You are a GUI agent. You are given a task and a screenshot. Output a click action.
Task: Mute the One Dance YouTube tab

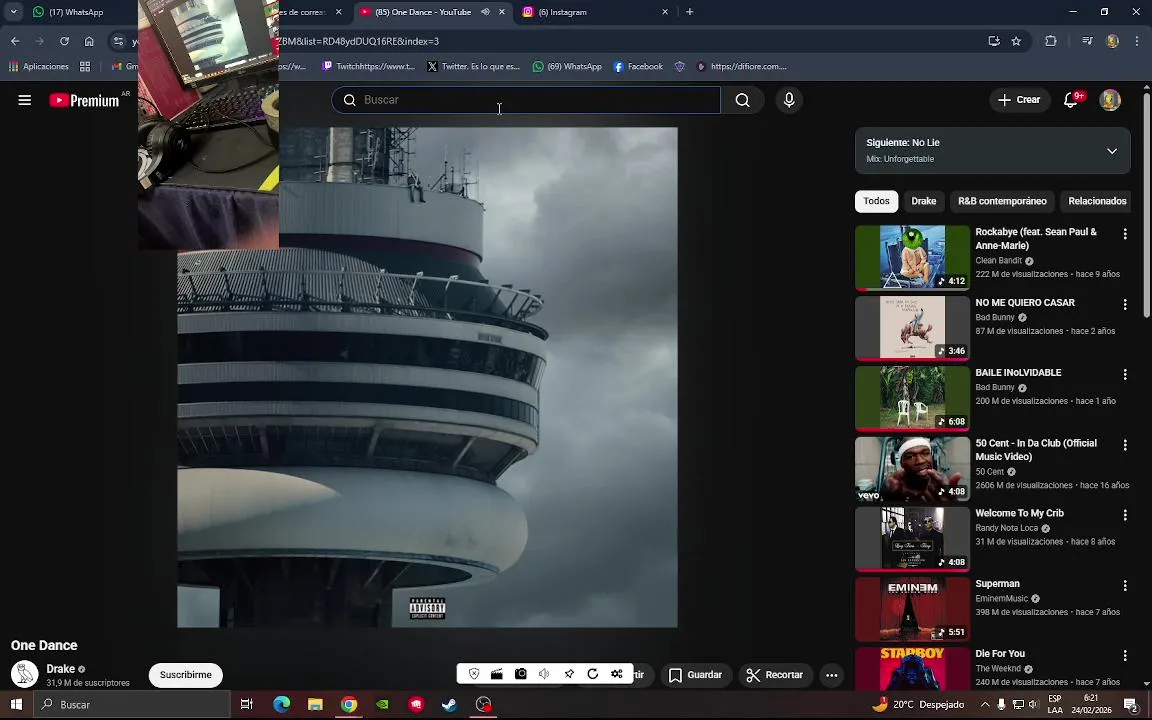point(485,12)
